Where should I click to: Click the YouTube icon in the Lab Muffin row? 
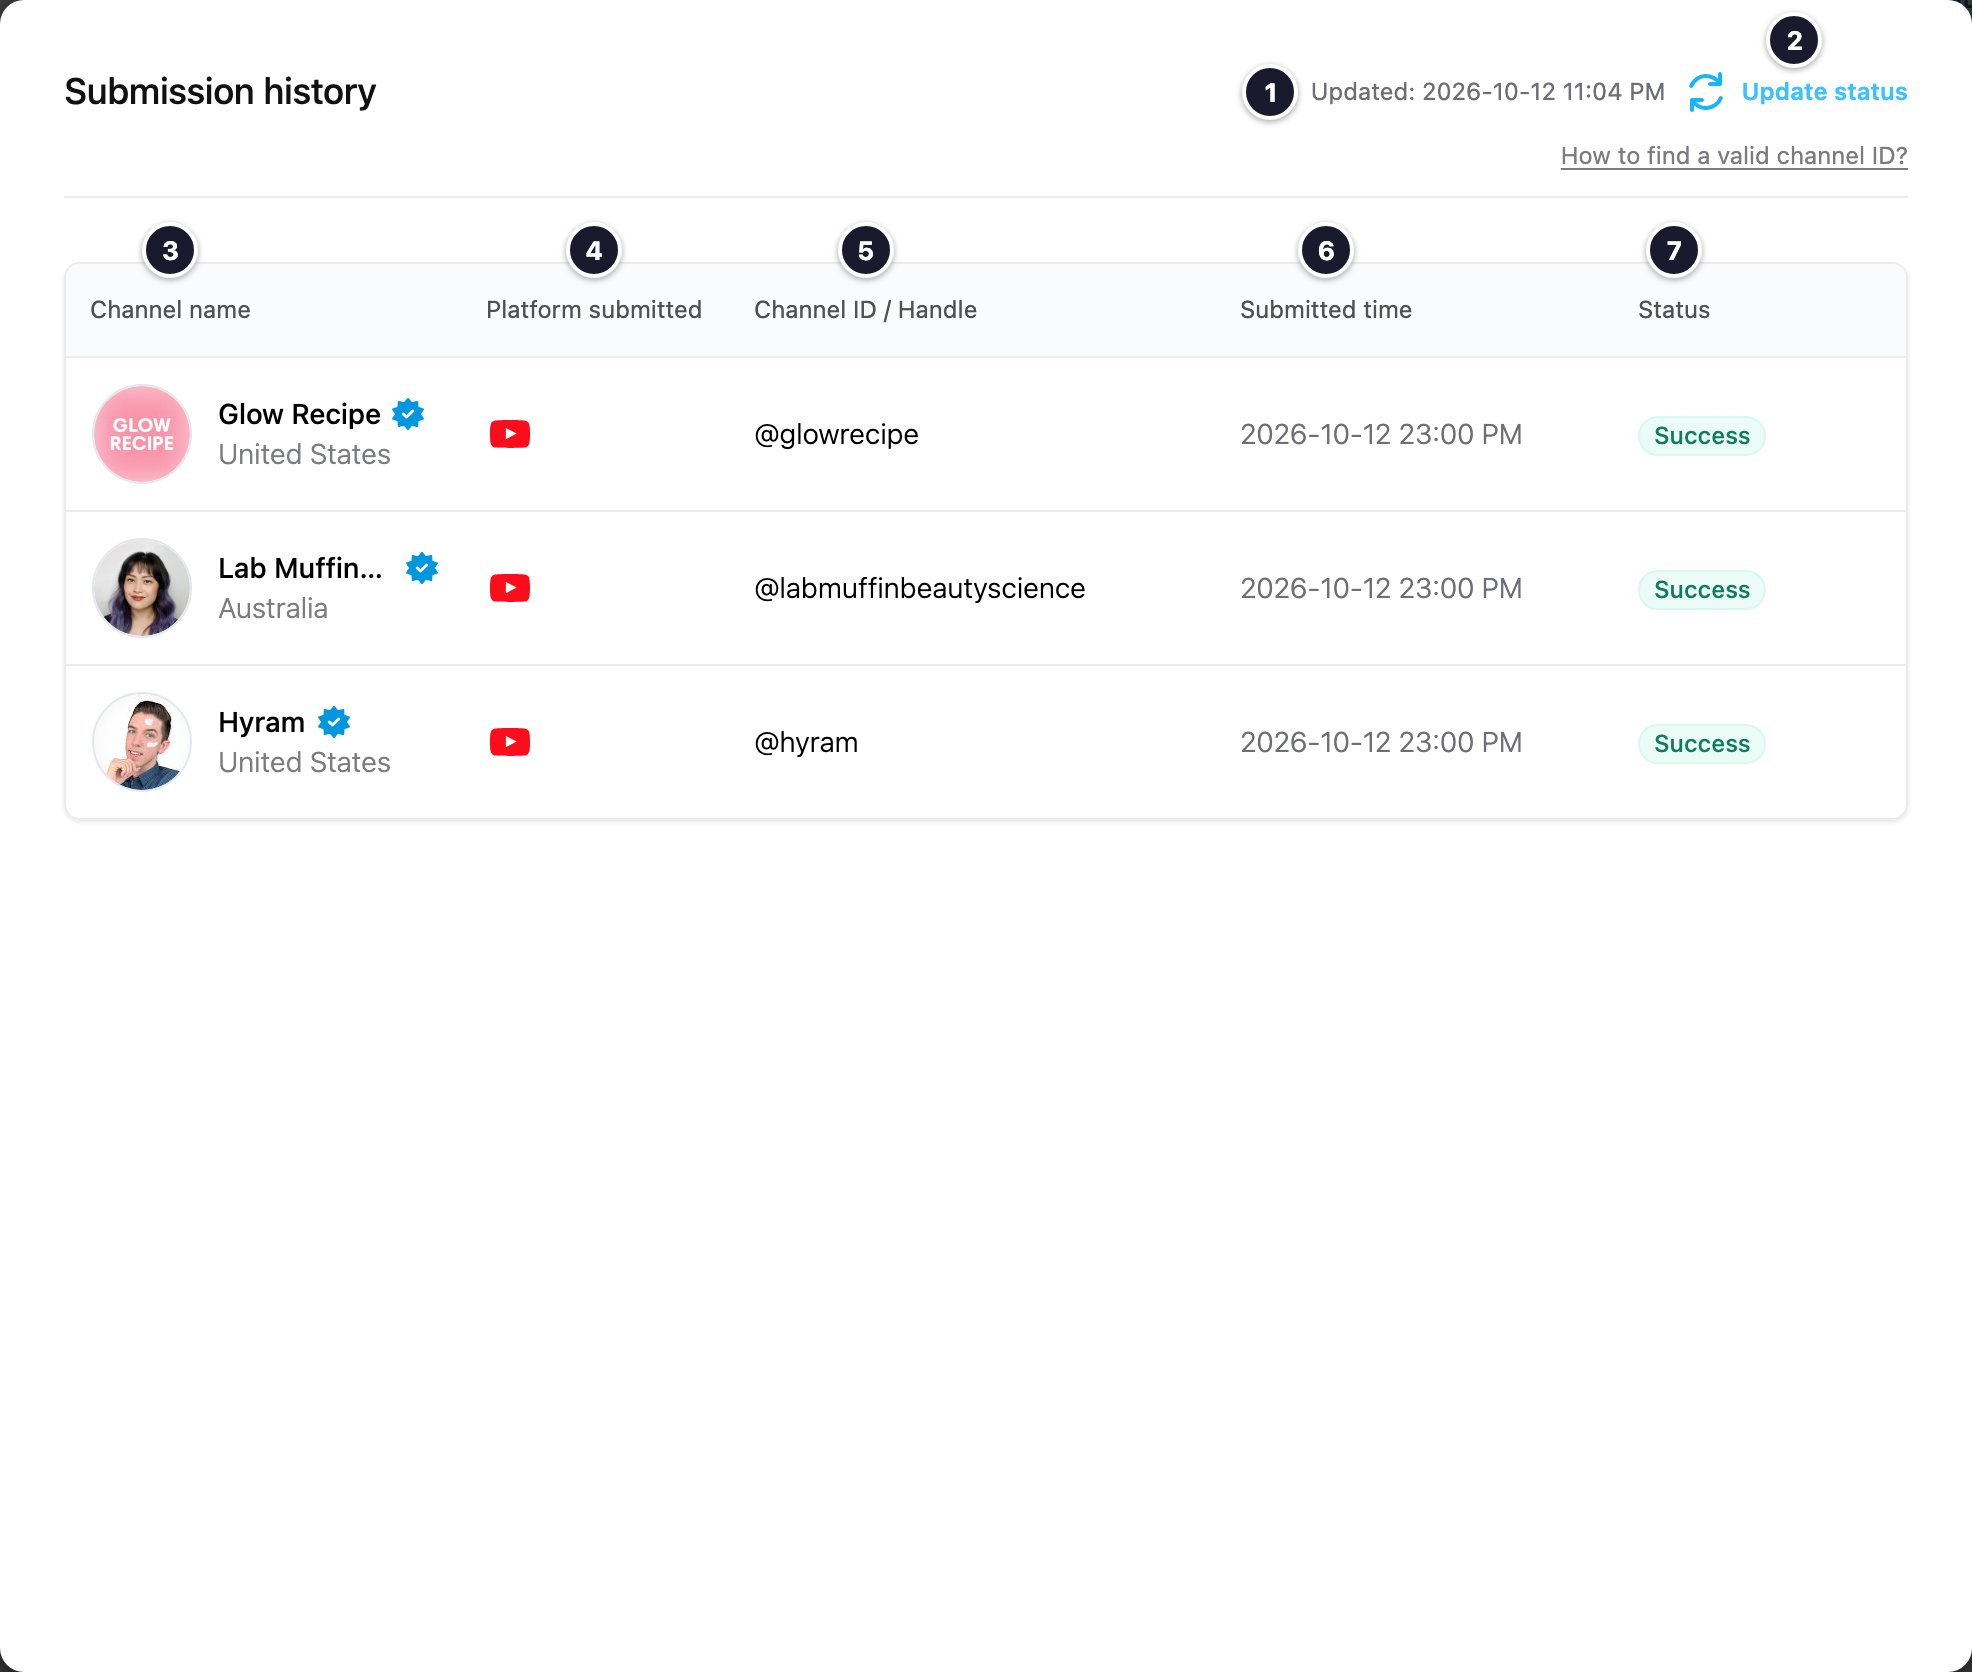click(x=510, y=588)
